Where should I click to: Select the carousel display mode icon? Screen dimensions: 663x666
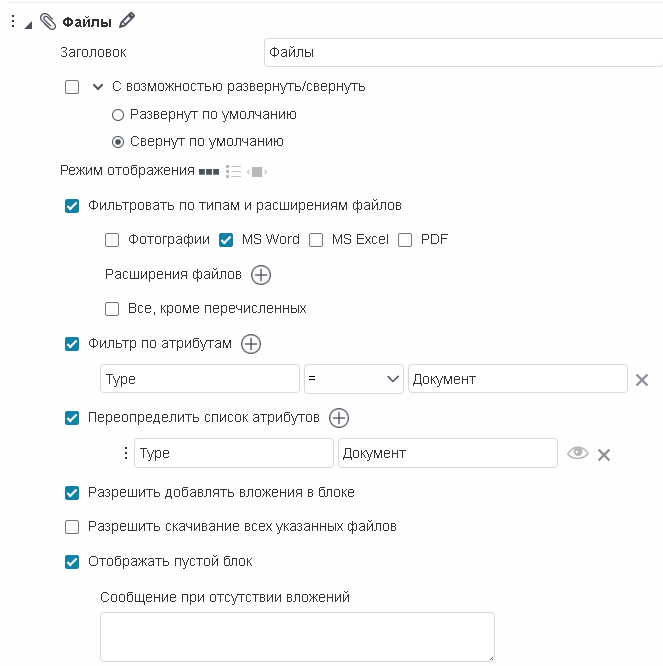coord(257,172)
